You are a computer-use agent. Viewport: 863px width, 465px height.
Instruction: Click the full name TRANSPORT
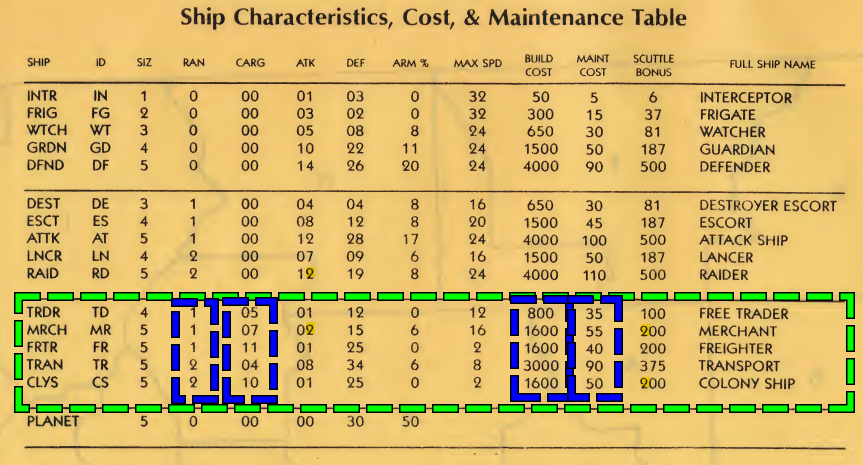tap(740, 366)
